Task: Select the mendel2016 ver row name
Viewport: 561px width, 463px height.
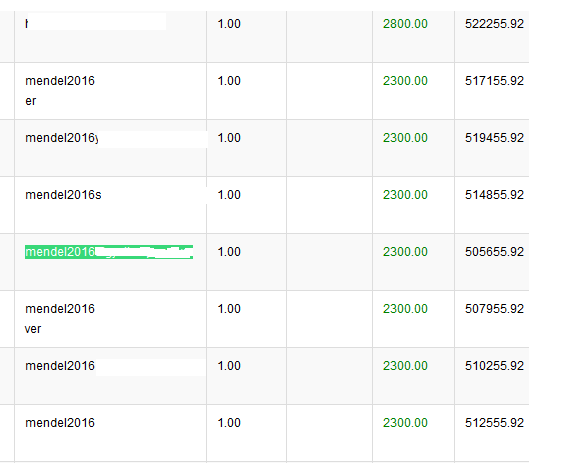Action: [x=60, y=319]
